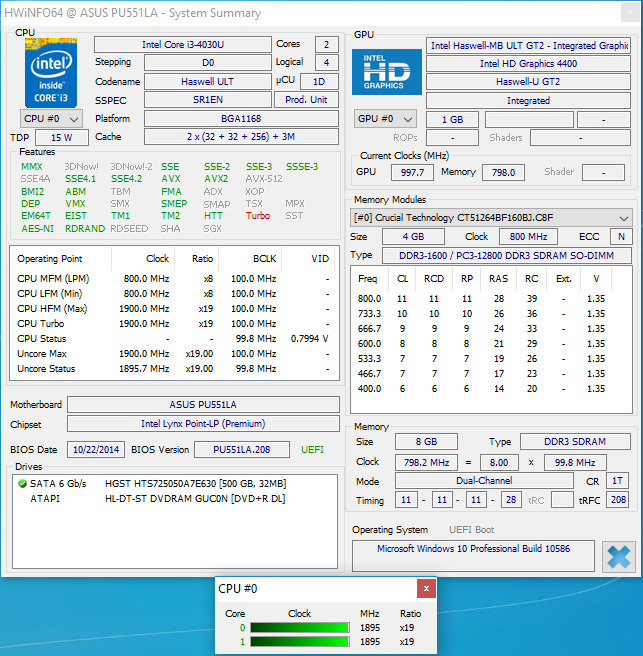Click the blue X close button near Operating System

618,556
